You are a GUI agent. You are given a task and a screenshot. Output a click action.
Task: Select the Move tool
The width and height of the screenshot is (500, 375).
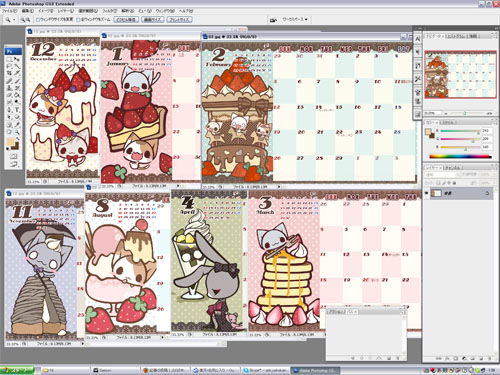pos(17,59)
